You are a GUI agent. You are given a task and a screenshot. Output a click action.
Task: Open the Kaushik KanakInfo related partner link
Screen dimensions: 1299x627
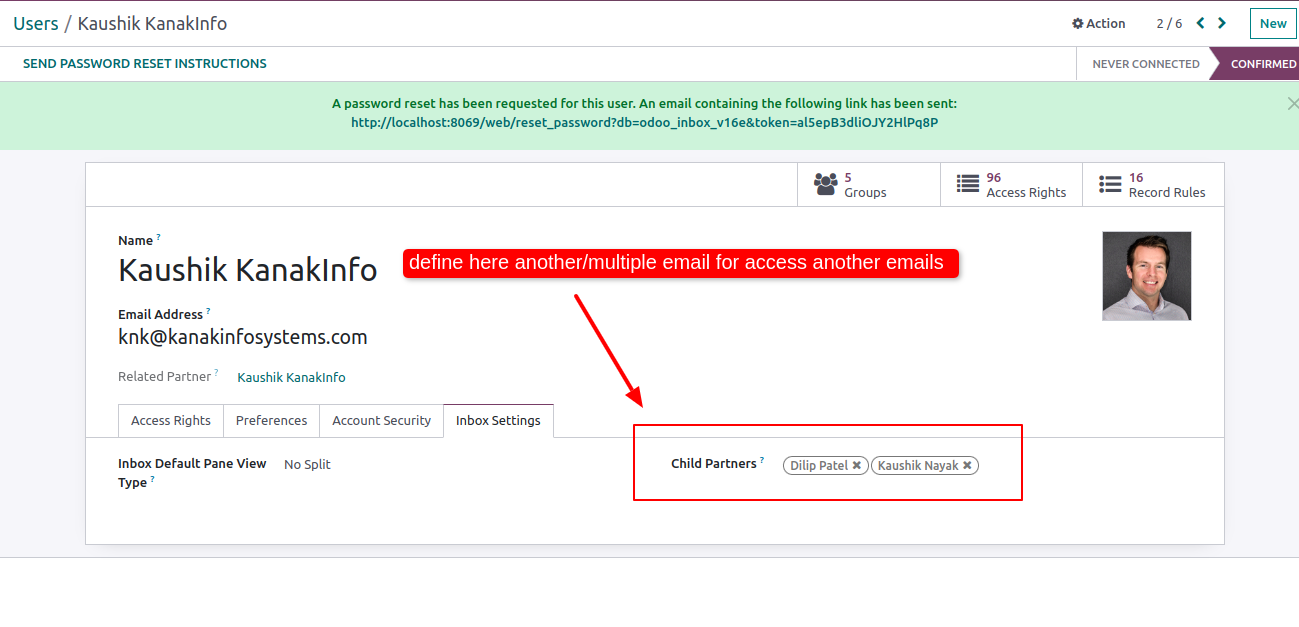(291, 378)
